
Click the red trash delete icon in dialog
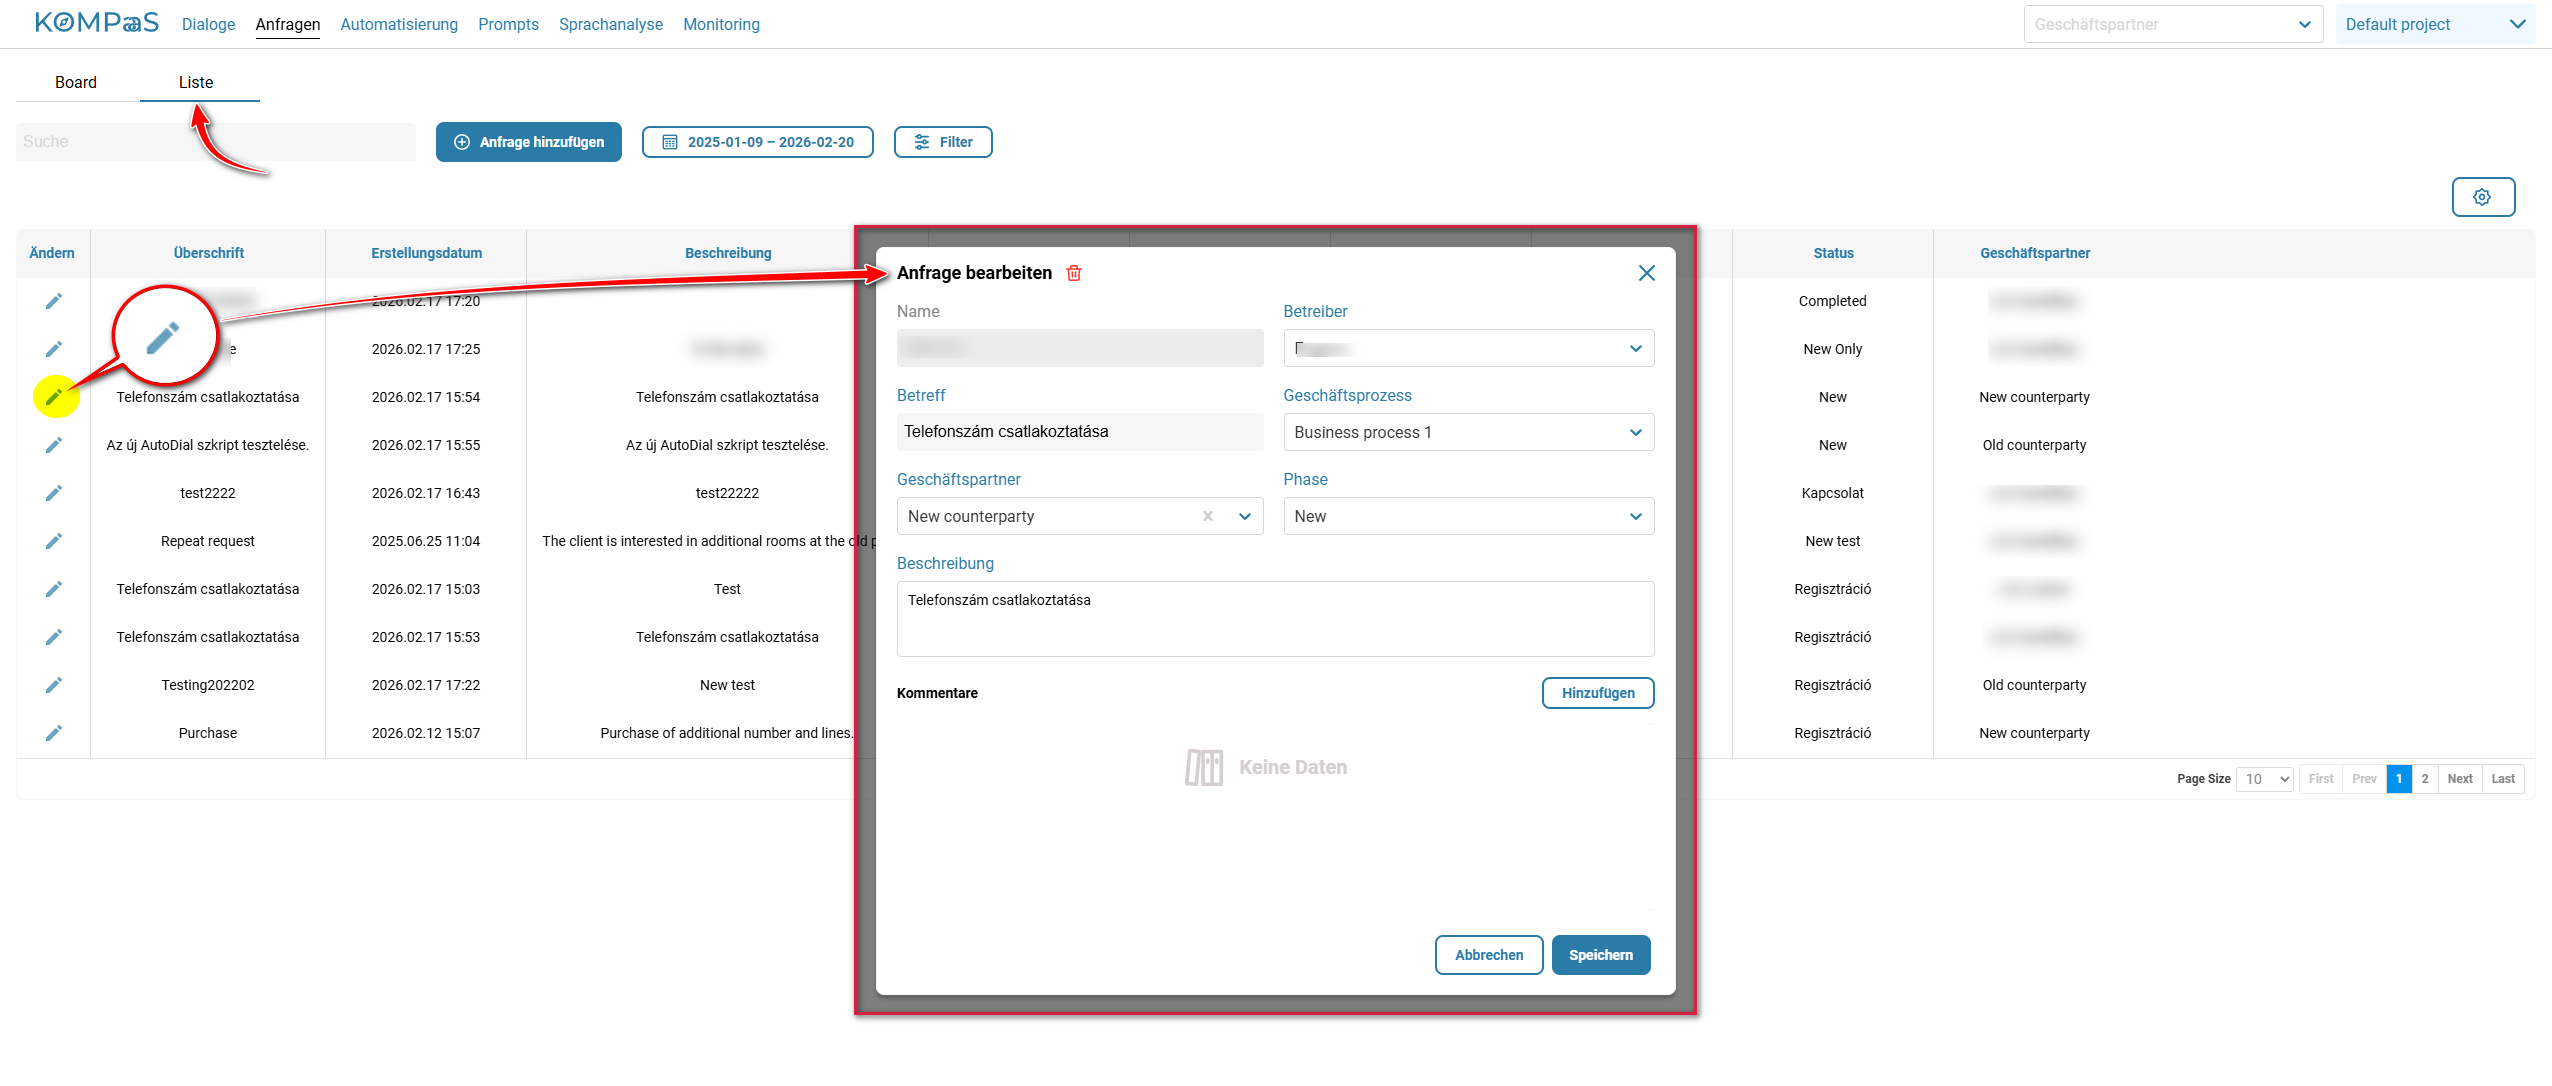(x=1074, y=273)
